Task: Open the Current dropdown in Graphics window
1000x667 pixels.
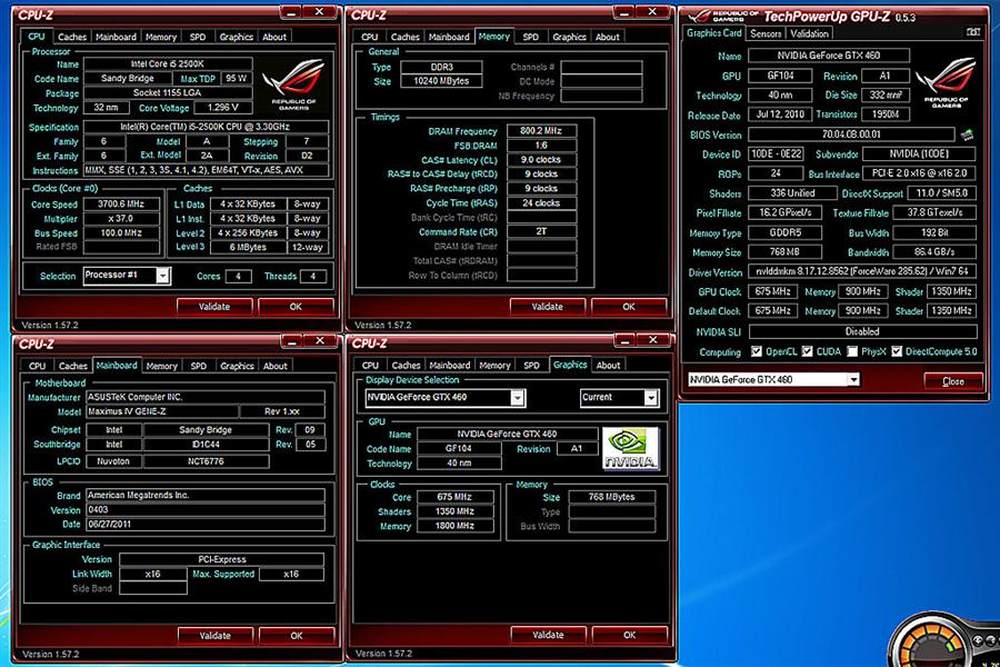Action: click(x=650, y=398)
